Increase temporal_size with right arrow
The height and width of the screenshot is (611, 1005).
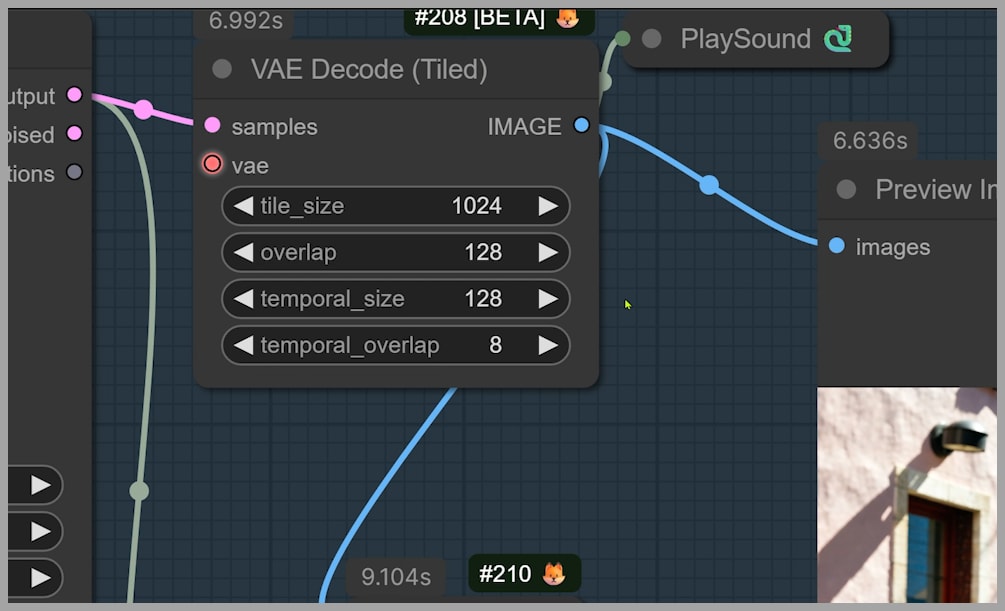coord(547,299)
